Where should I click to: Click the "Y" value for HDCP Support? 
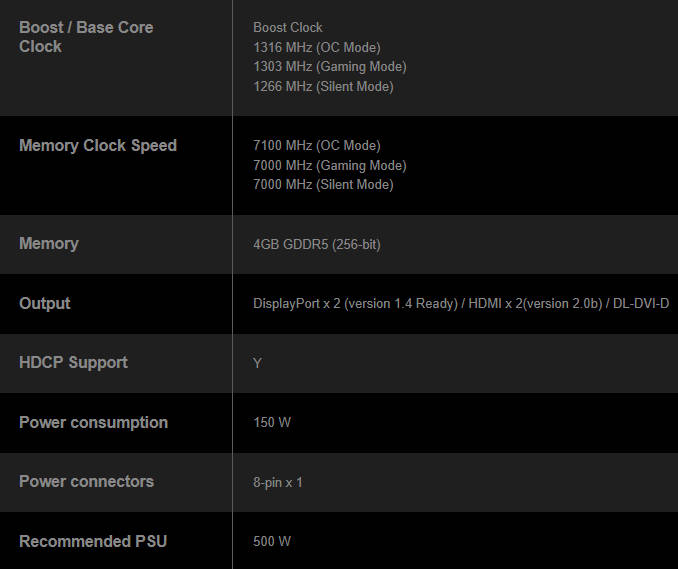(x=257, y=363)
